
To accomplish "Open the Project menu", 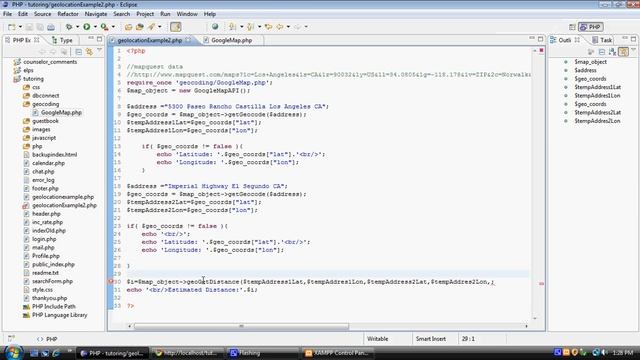I will (x=145, y=14).
